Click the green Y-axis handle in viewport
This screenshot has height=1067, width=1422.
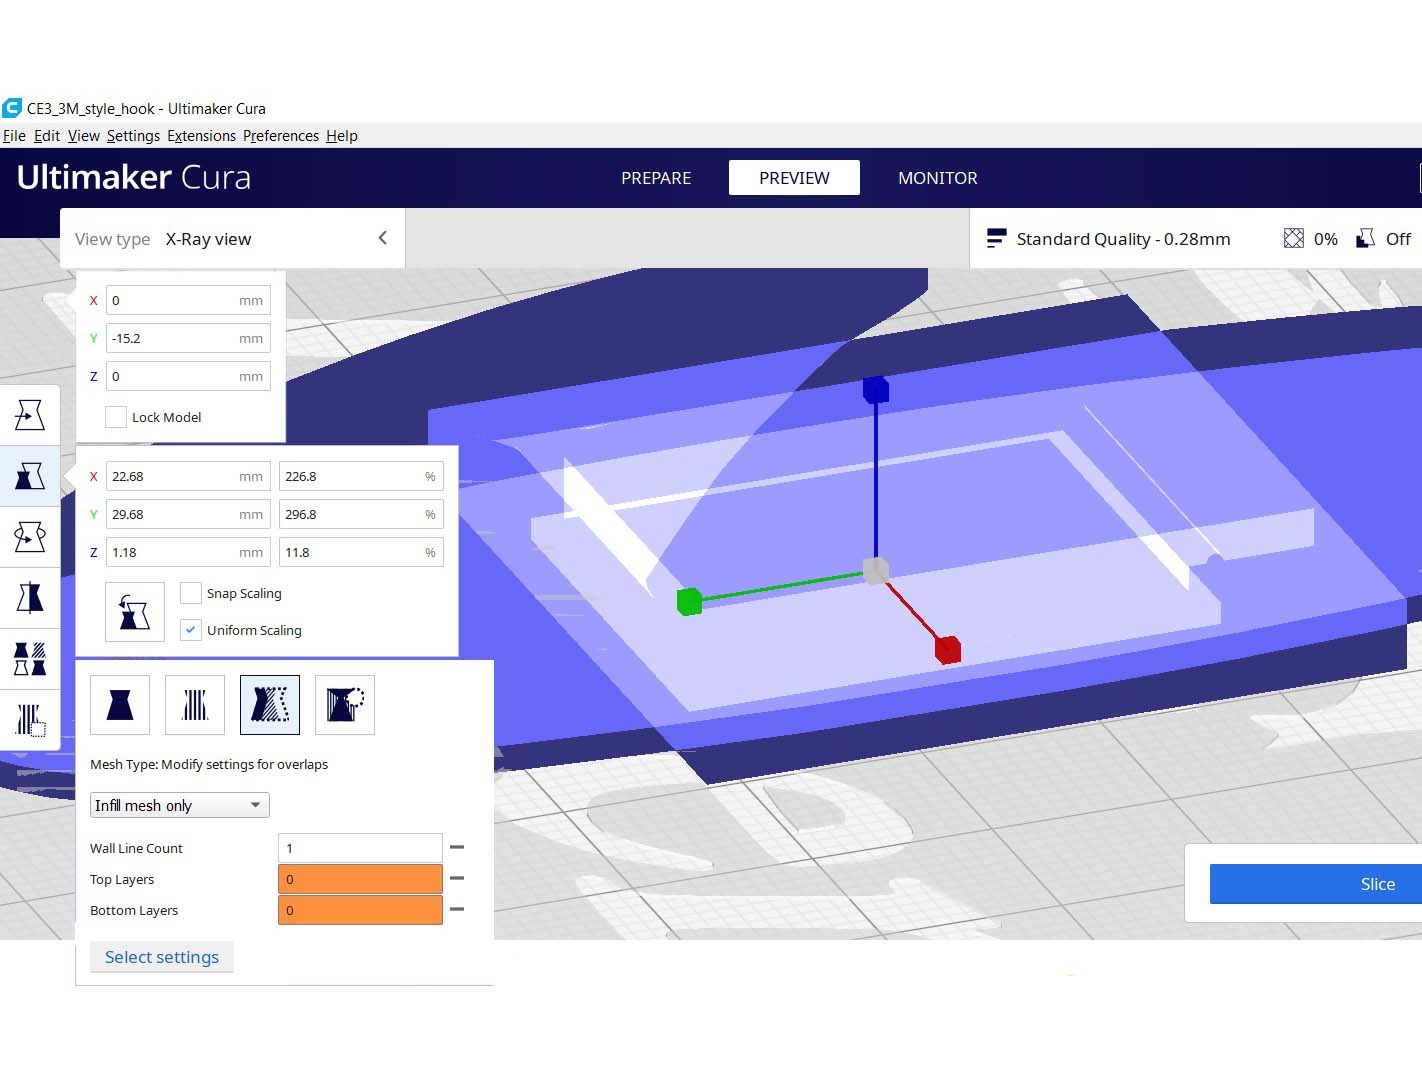[x=689, y=602]
